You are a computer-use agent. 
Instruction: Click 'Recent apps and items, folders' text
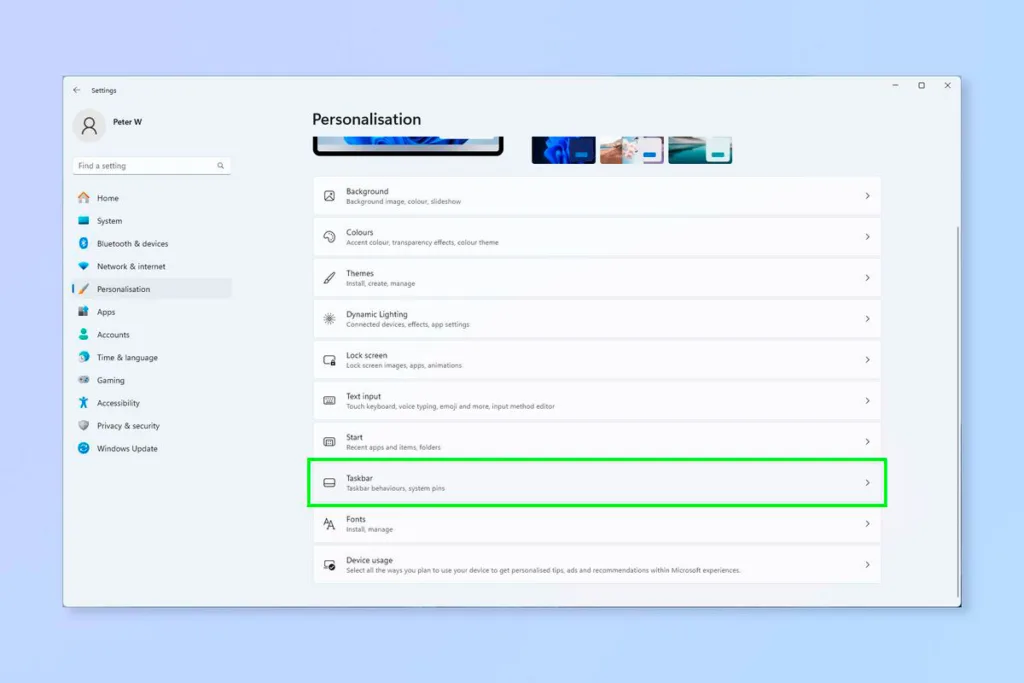[393, 447]
